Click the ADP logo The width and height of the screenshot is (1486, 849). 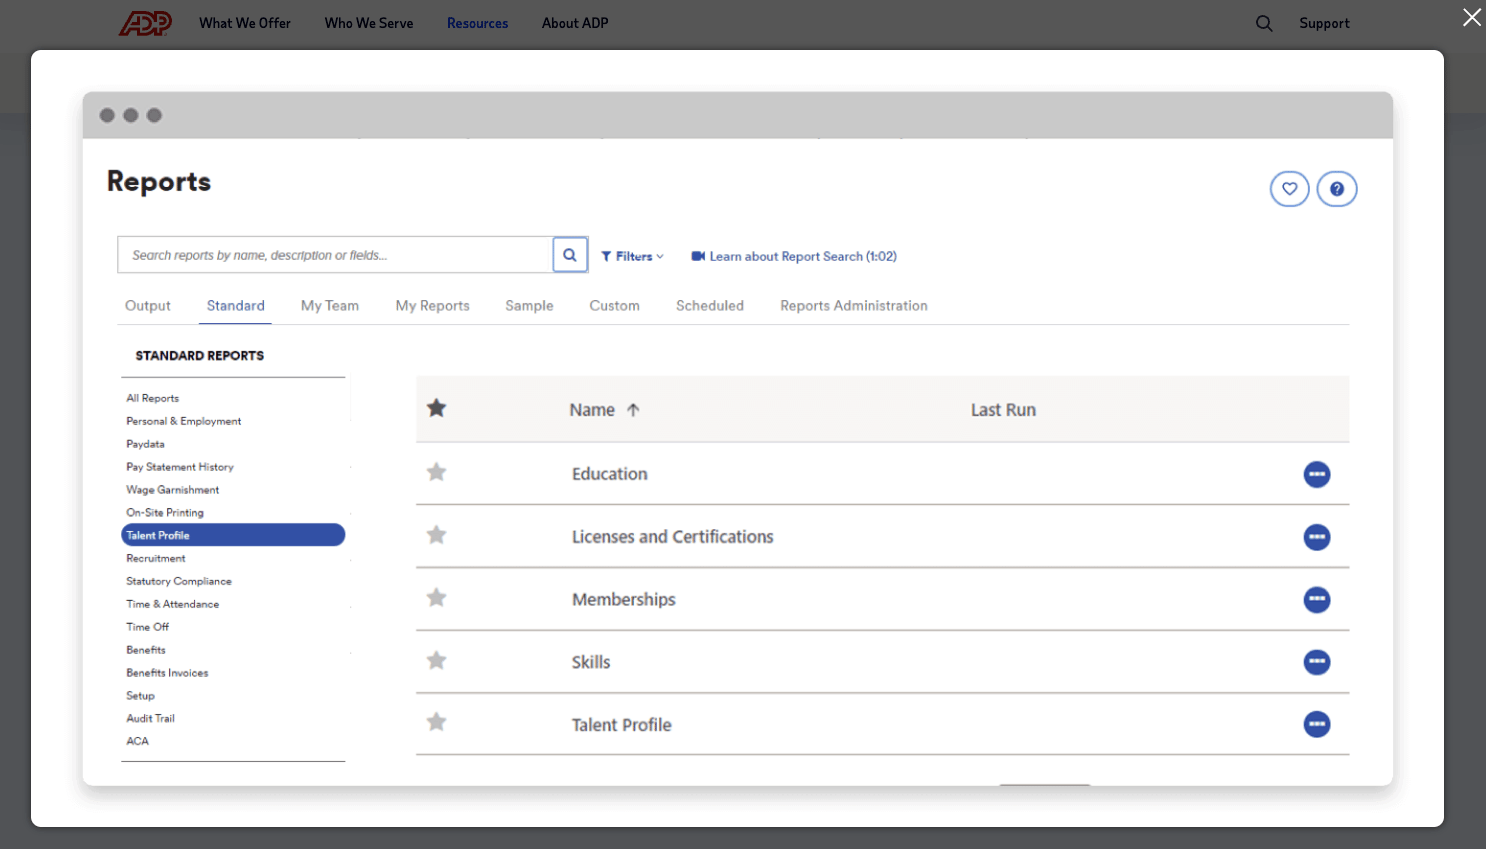[146, 23]
